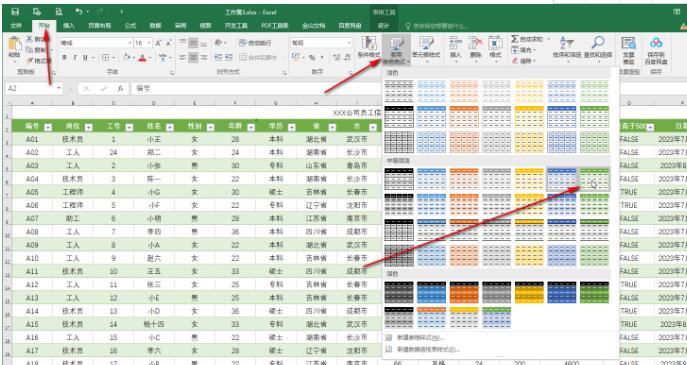Click the Undo arrow icon
This screenshot has width=687, height=365.
tap(79, 12)
